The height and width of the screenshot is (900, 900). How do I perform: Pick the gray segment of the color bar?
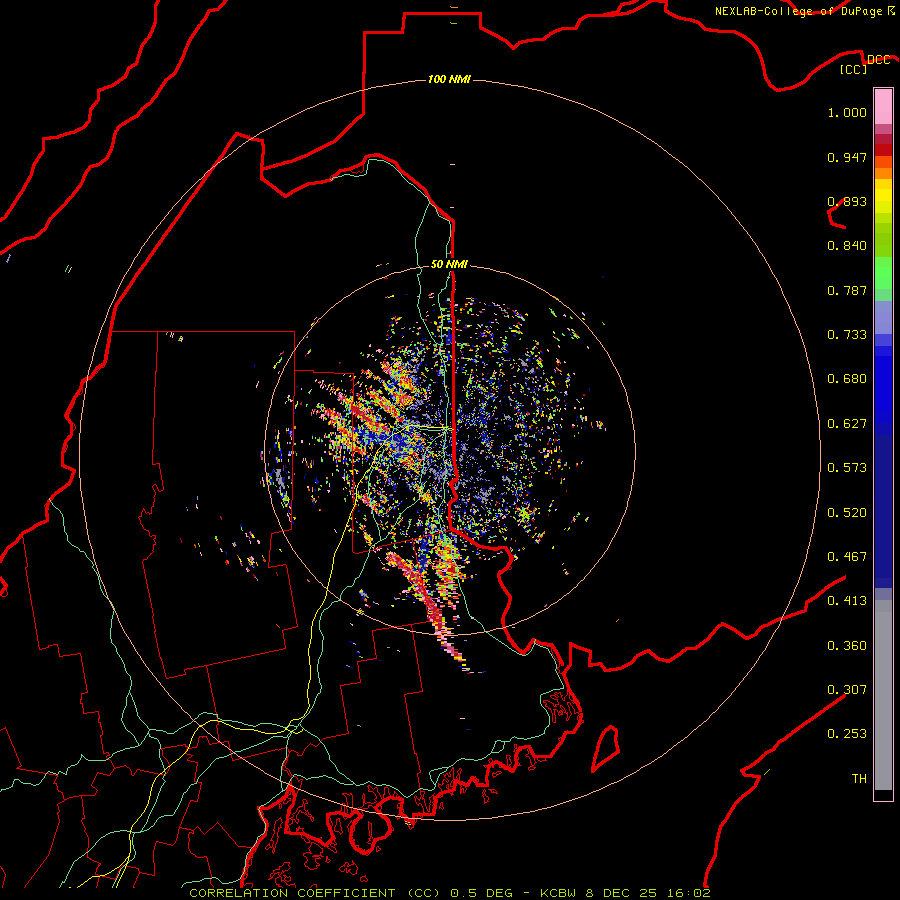coord(883,695)
